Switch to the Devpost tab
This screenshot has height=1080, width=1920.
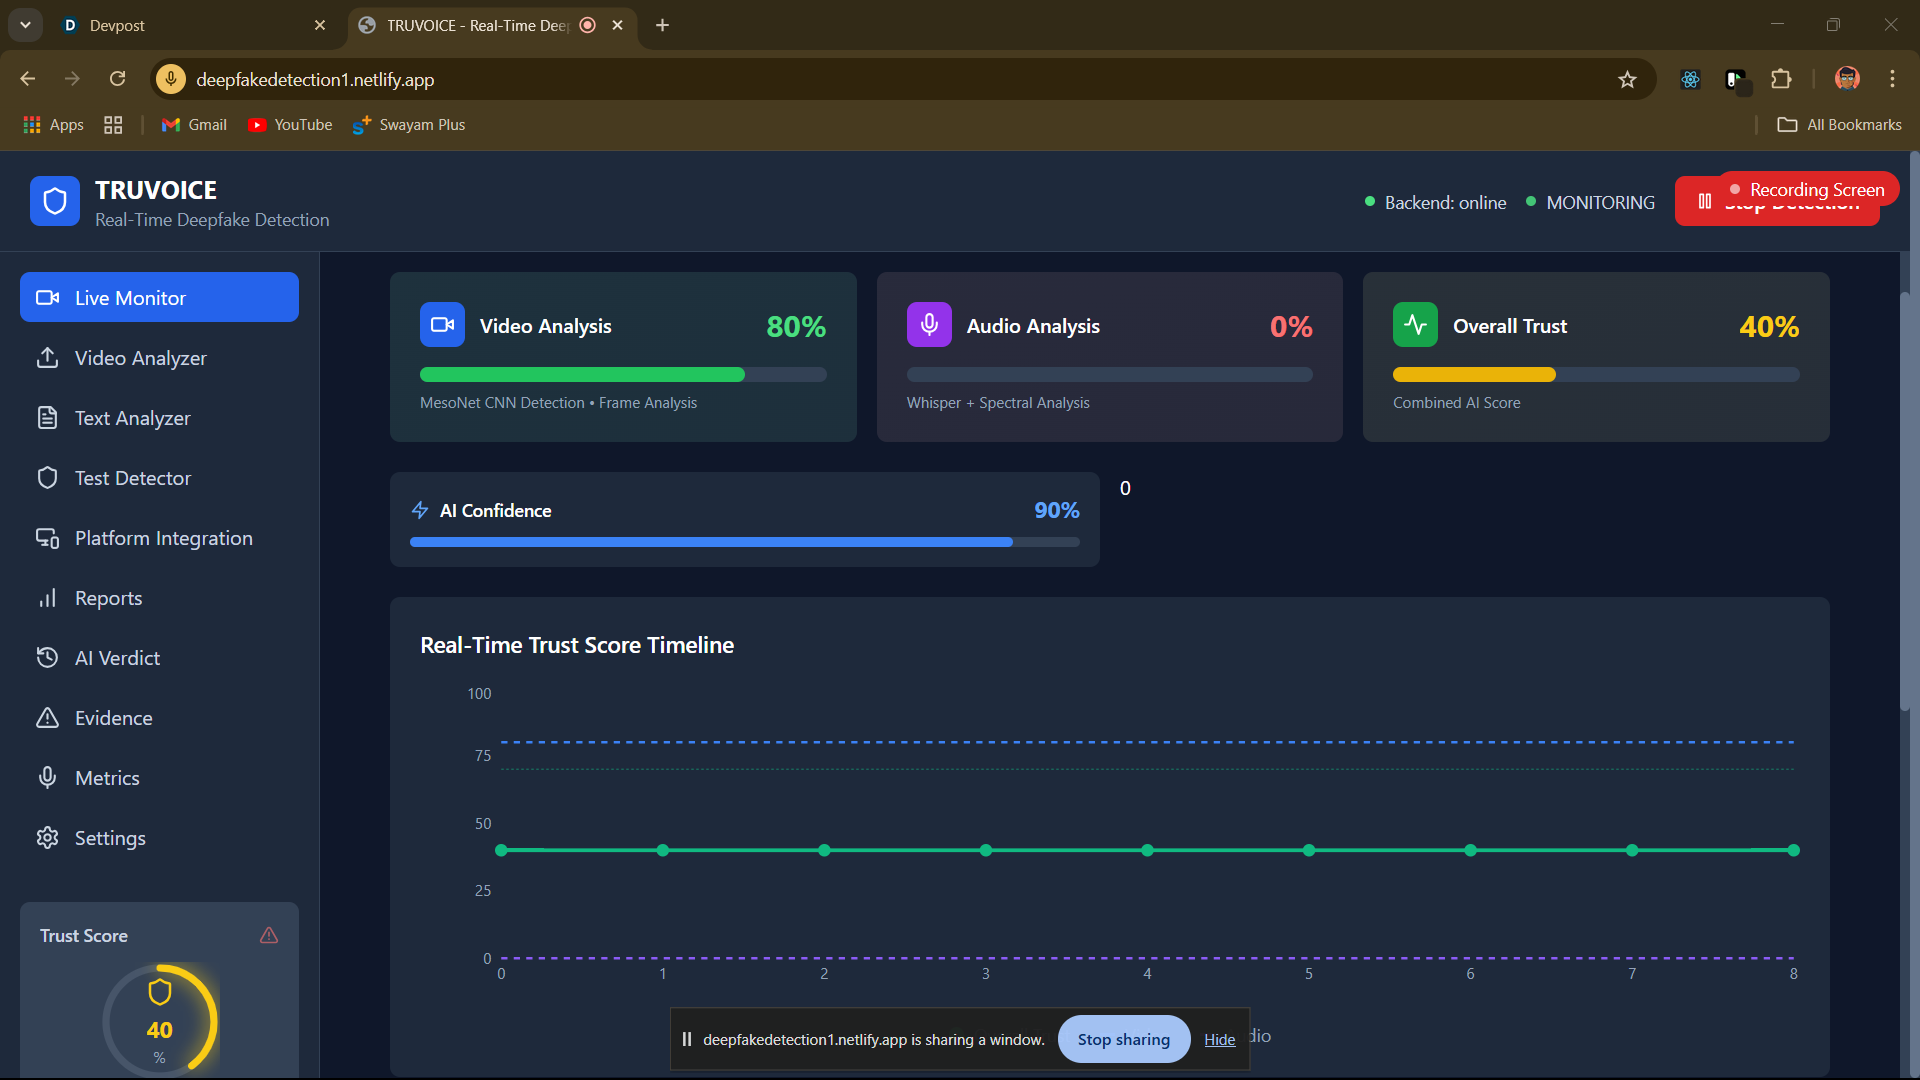tap(117, 26)
